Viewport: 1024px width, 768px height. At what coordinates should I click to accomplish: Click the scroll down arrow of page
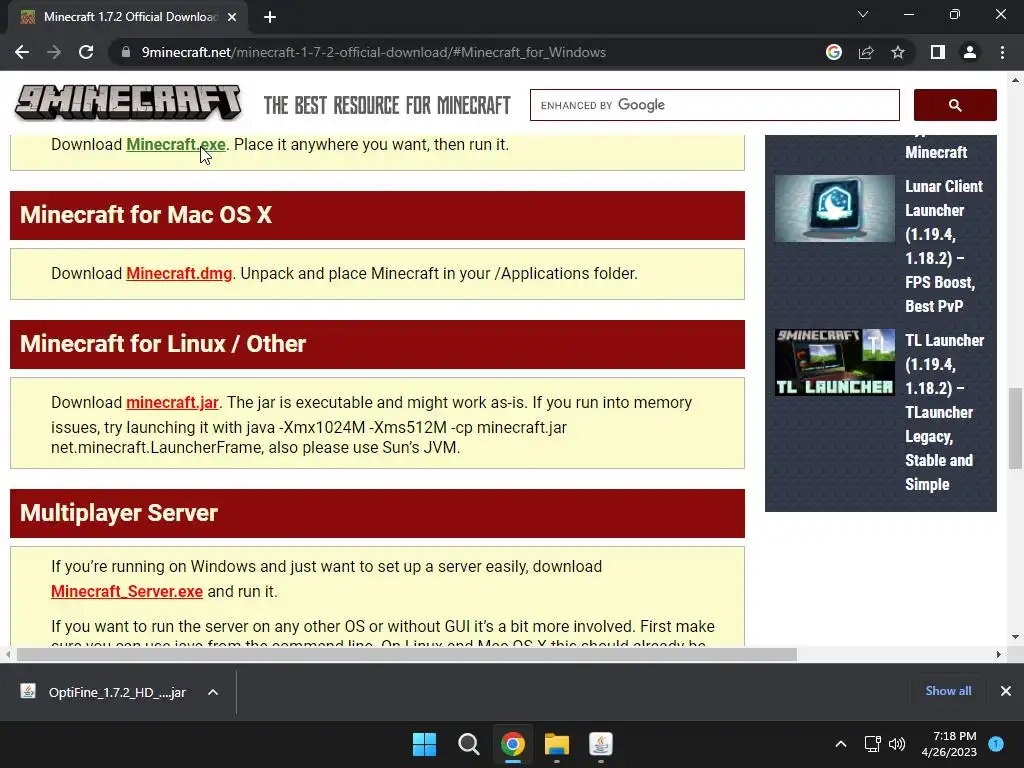1015,637
